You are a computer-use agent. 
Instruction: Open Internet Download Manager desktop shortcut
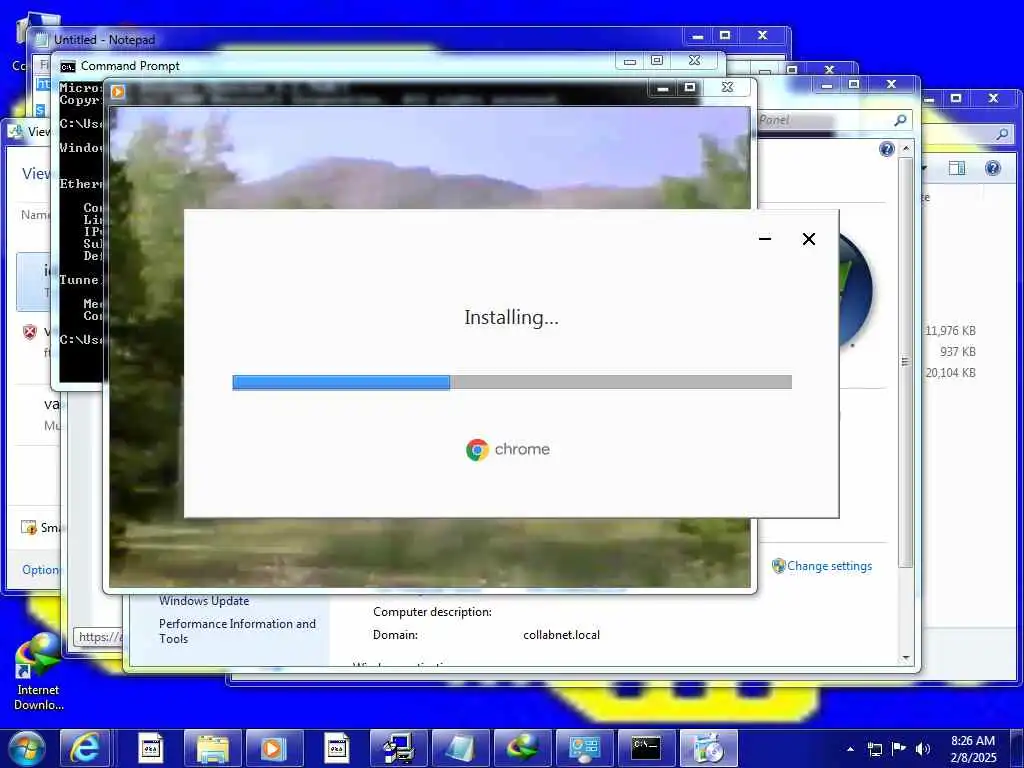point(39,673)
